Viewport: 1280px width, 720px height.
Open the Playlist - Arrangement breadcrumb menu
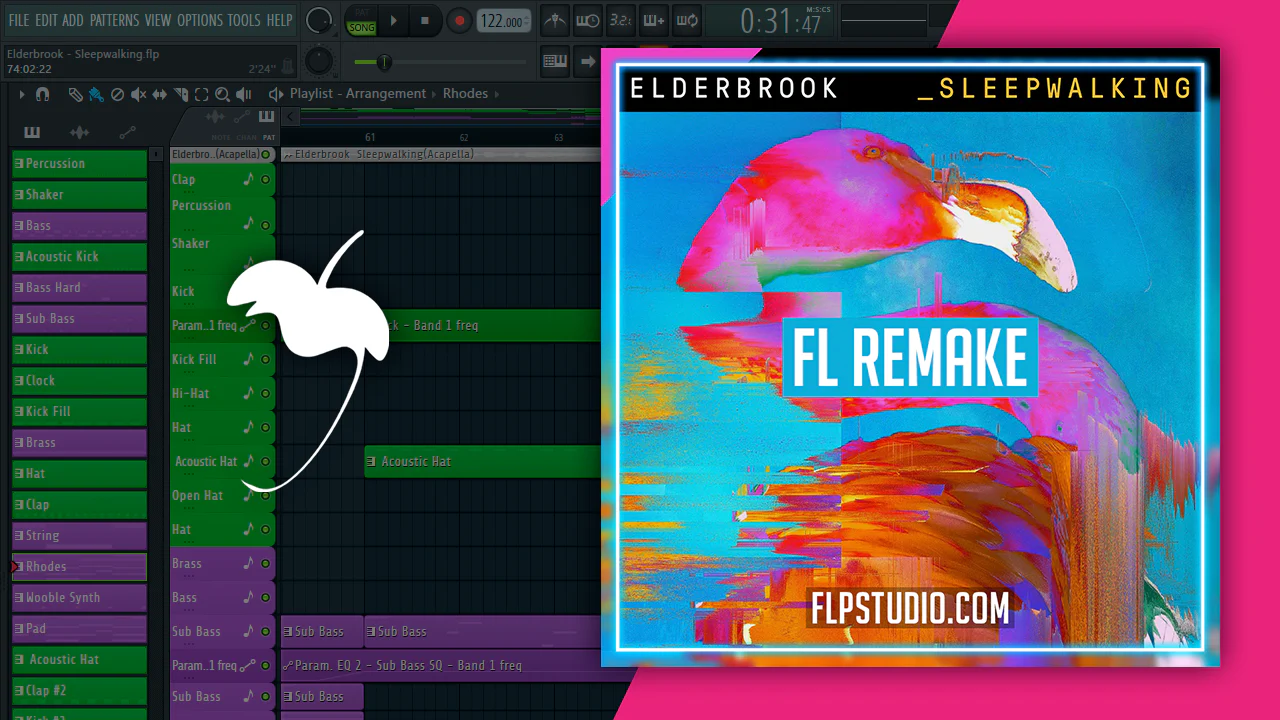coord(358,94)
